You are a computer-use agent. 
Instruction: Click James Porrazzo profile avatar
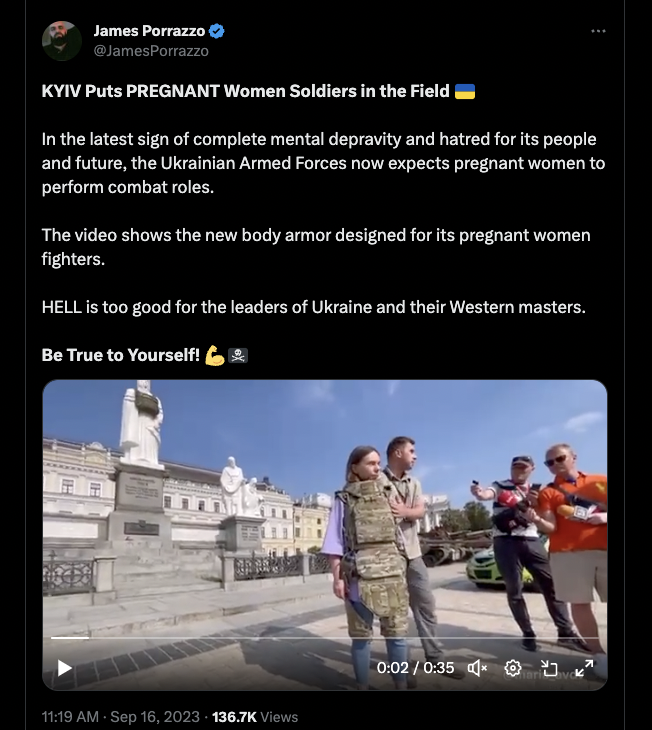[x=62, y=41]
